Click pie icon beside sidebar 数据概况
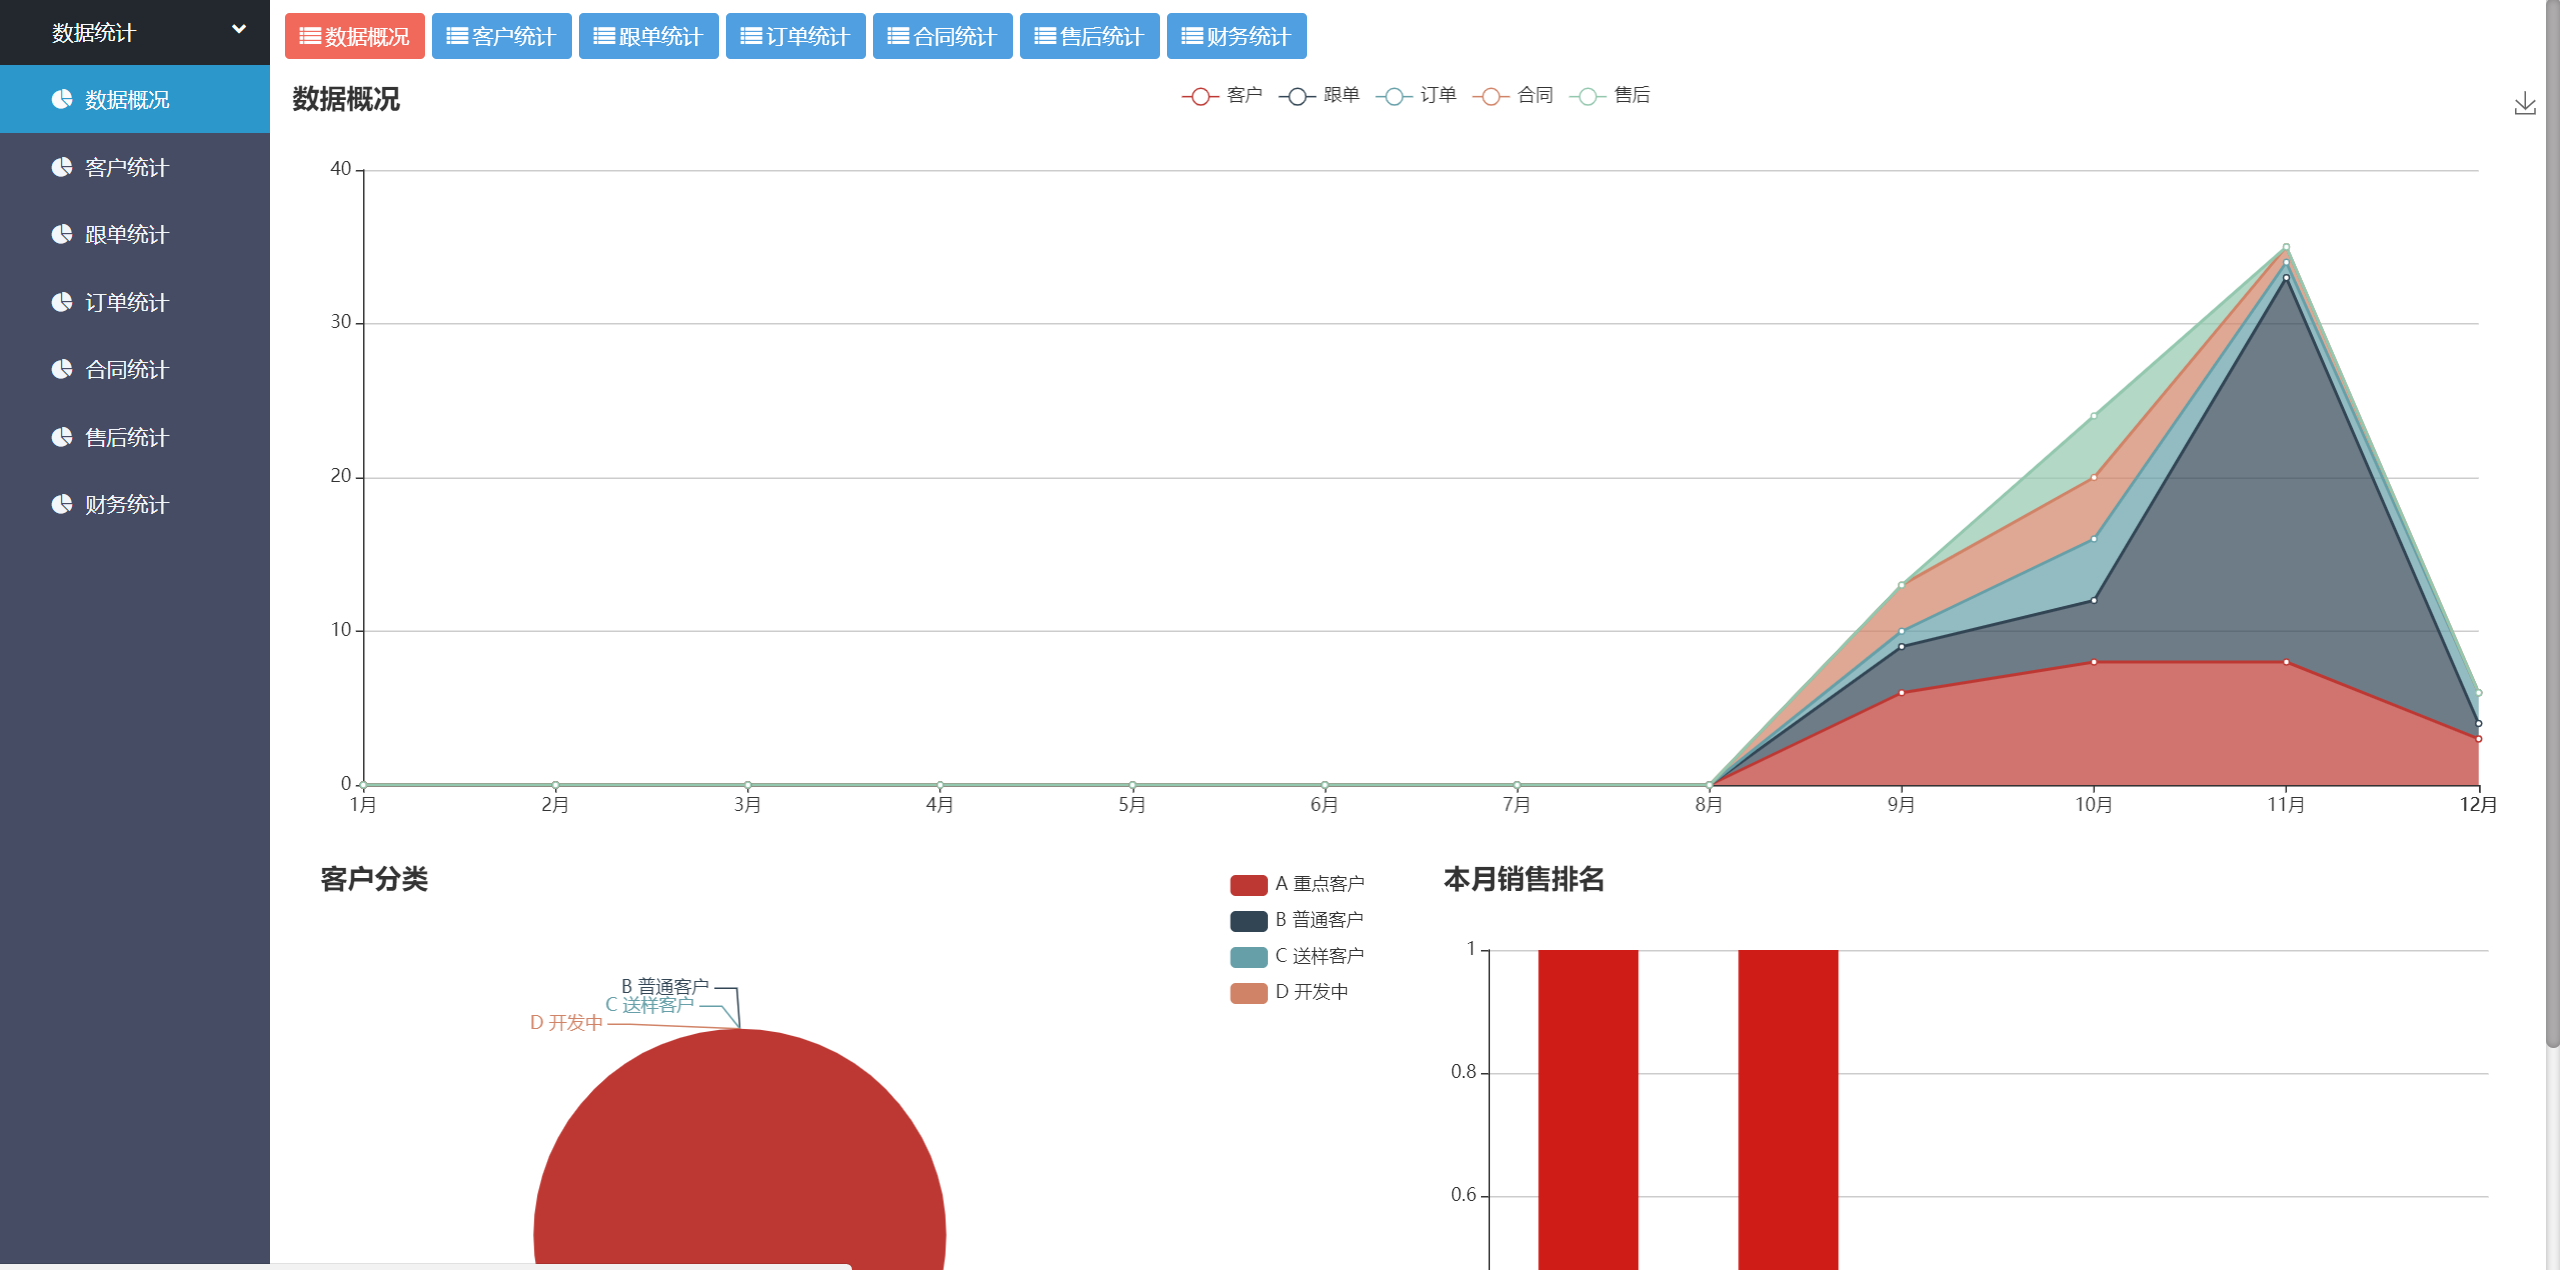This screenshot has width=2560, height=1270. pos(62,99)
